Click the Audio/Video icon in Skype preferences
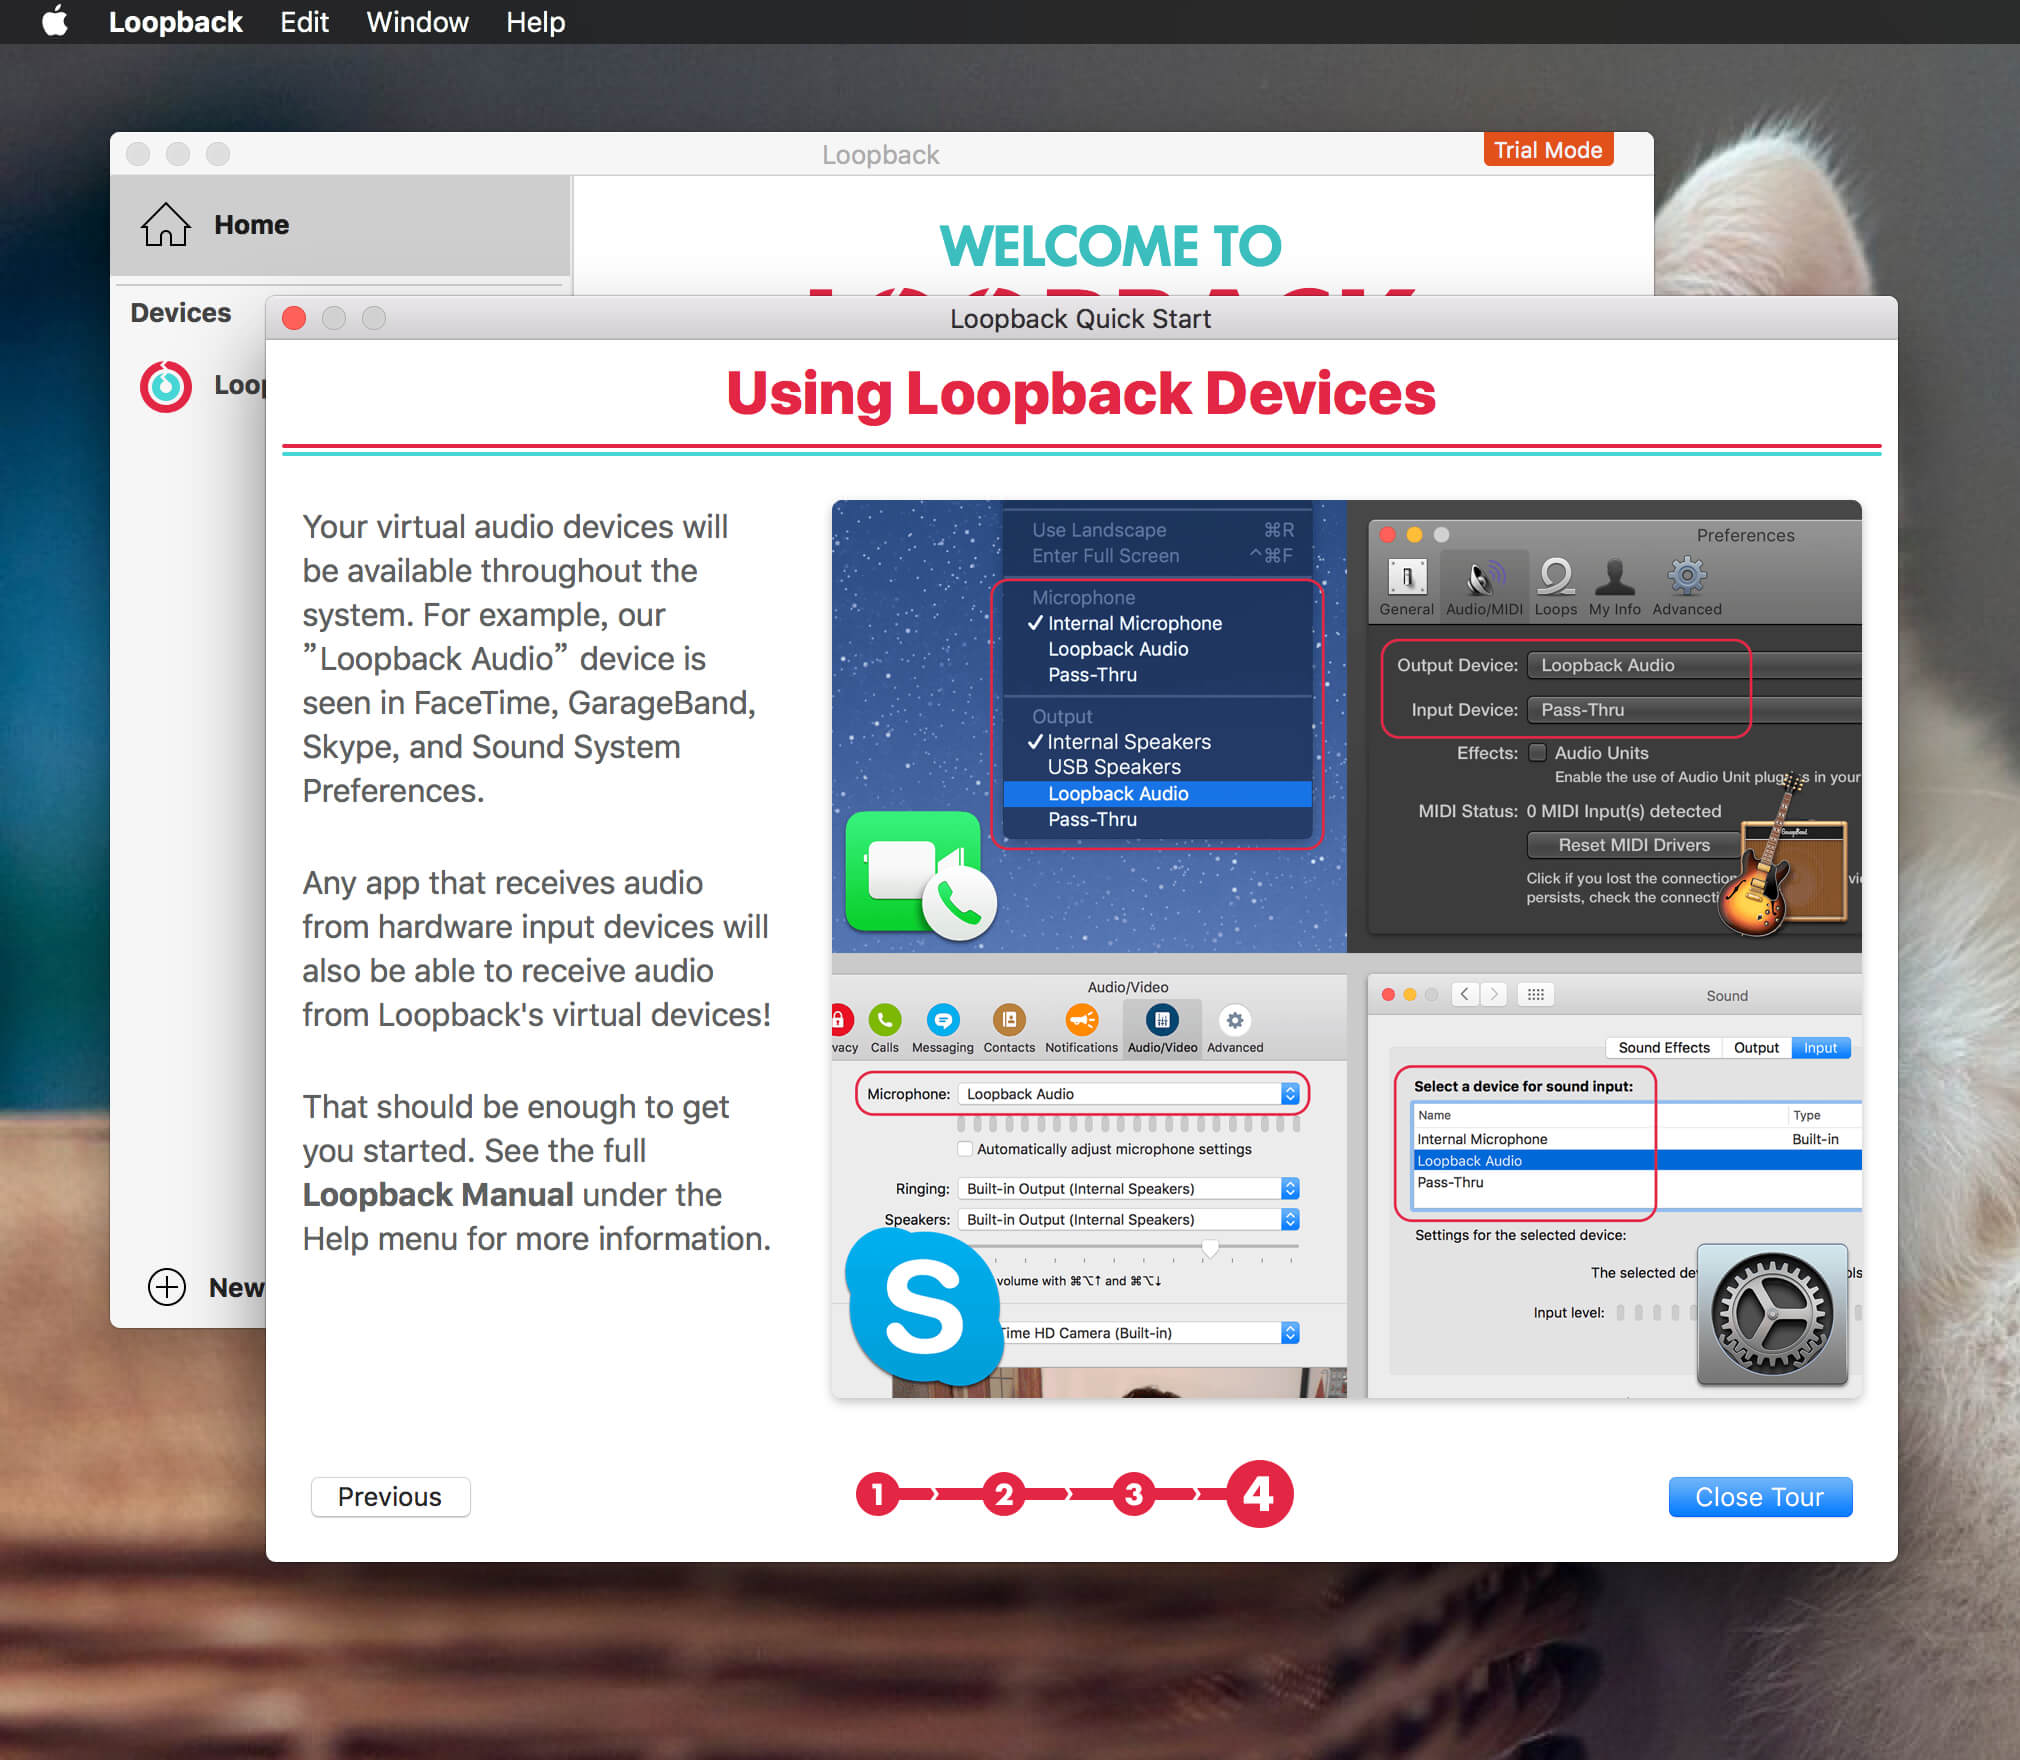Screen dimensions: 2020x1760 click(x=1162, y=1029)
